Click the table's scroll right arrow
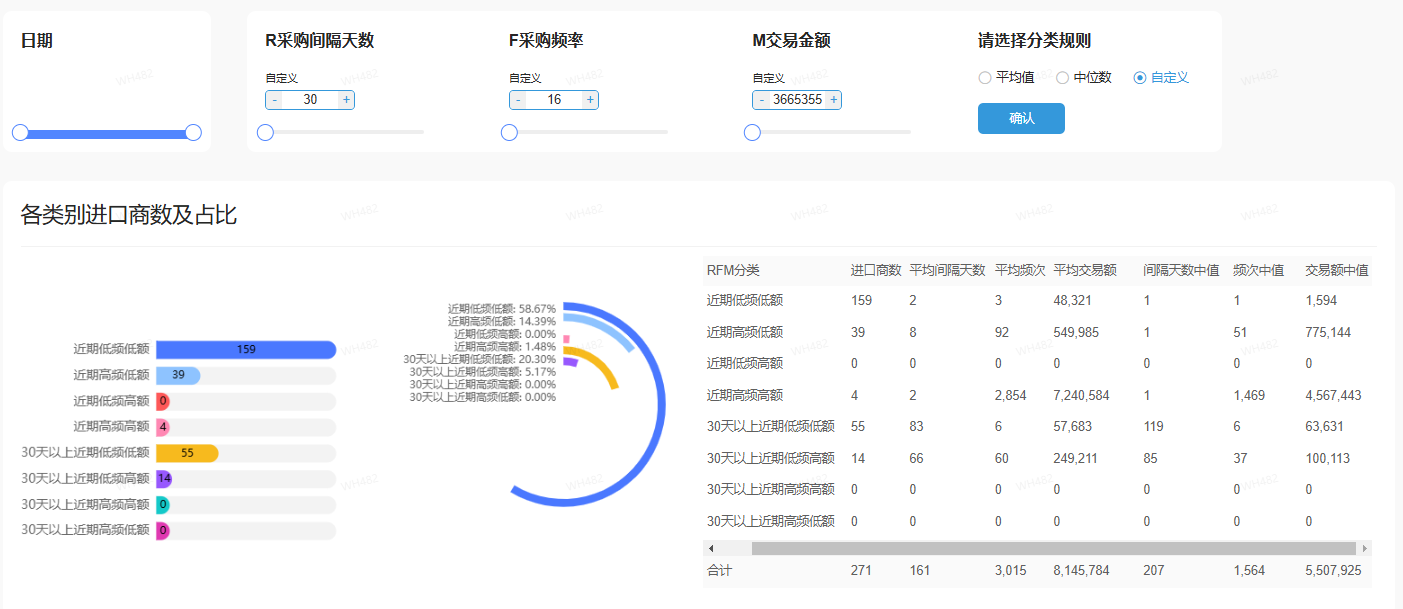This screenshot has width=1403, height=609. pos(1363,549)
